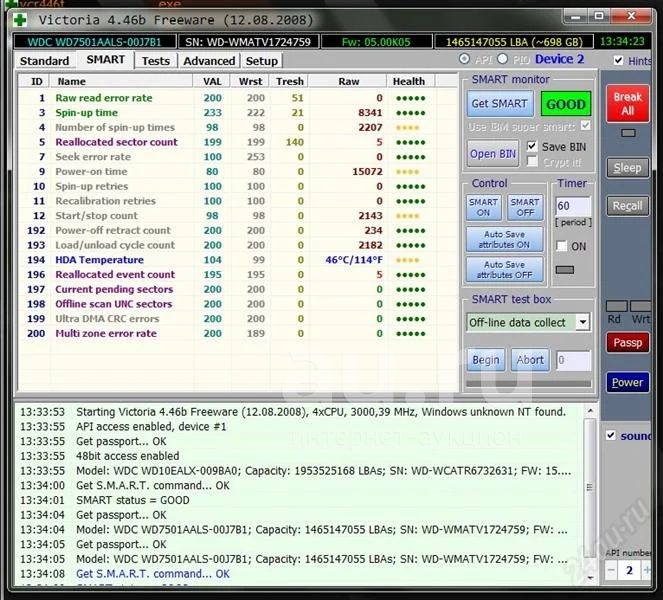
Task: Click the Recall button
Action: click(627, 206)
